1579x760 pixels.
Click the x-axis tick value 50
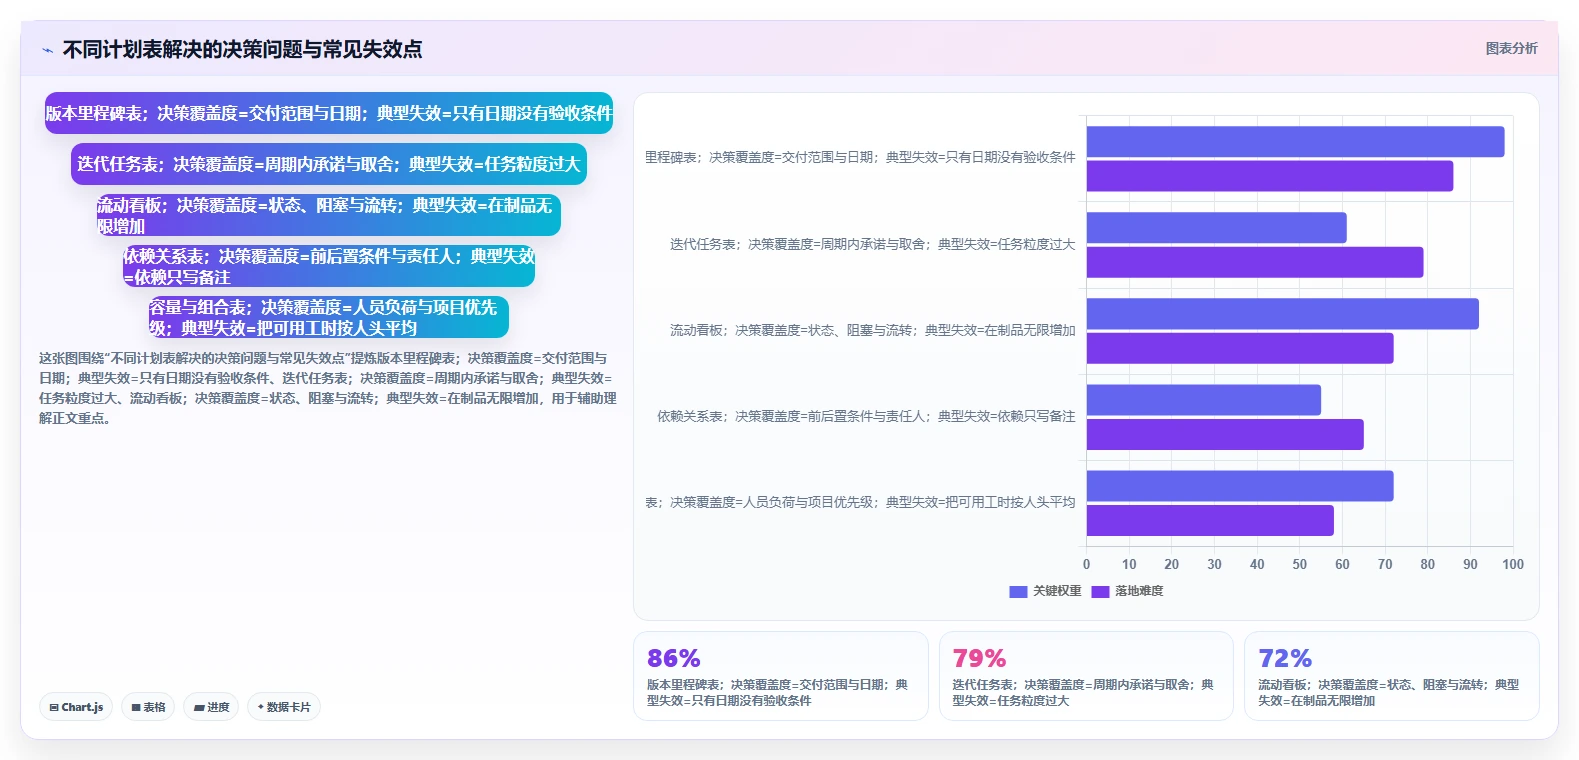1300,565
